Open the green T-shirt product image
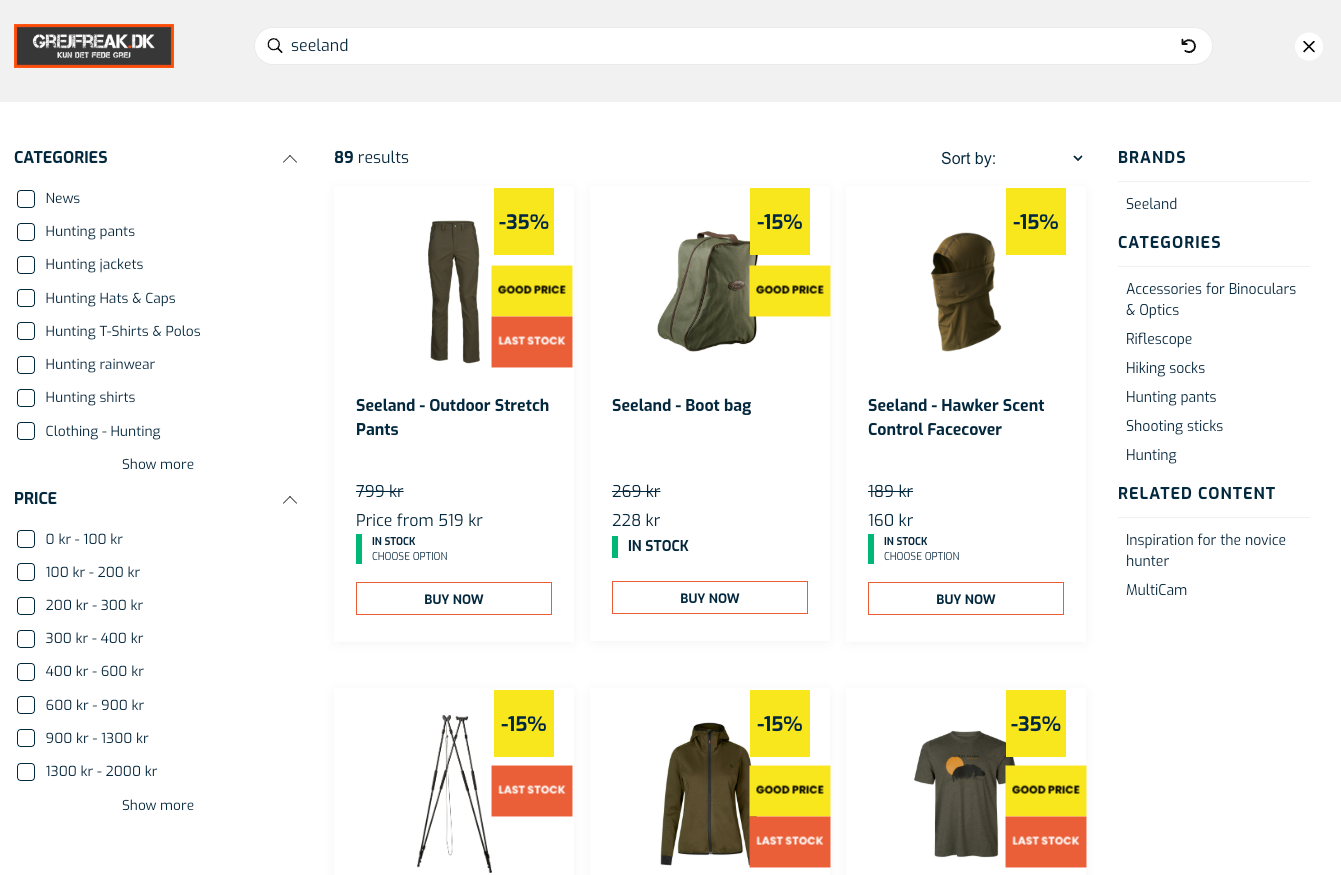 pyautogui.click(x=964, y=794)
